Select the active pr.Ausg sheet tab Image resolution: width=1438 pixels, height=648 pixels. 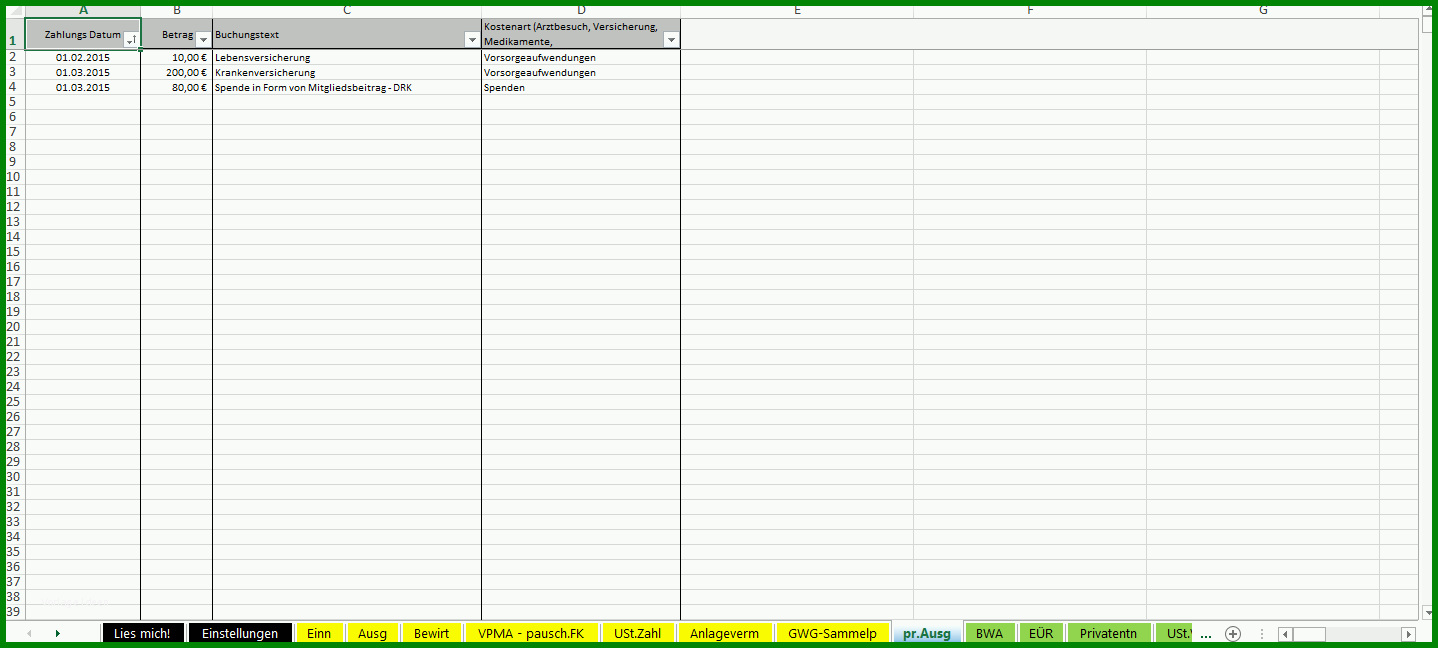pyautogui.click(x=927, y=633)
